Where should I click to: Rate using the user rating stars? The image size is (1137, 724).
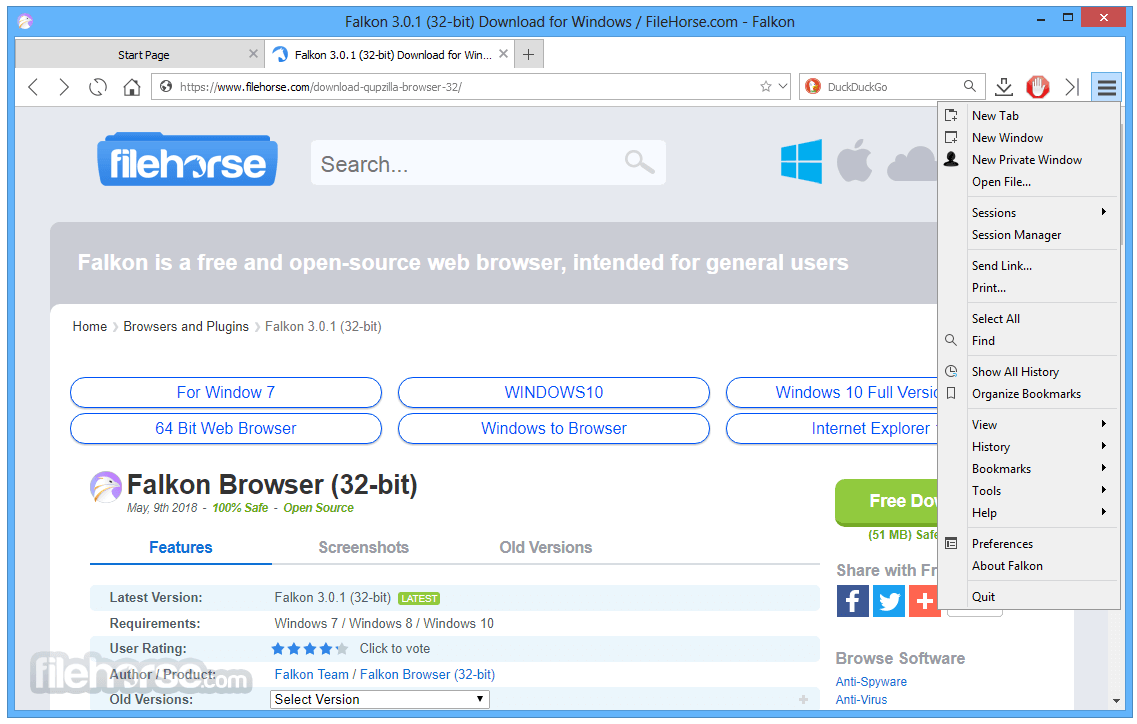click(310, 649)
